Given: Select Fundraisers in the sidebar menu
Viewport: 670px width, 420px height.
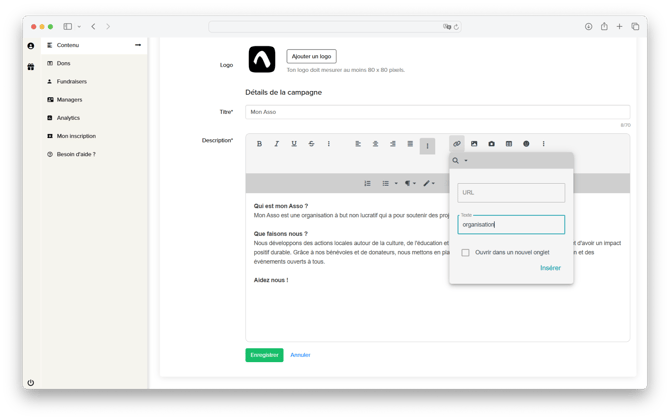Looking at the screenshot, I should point(71,81).
